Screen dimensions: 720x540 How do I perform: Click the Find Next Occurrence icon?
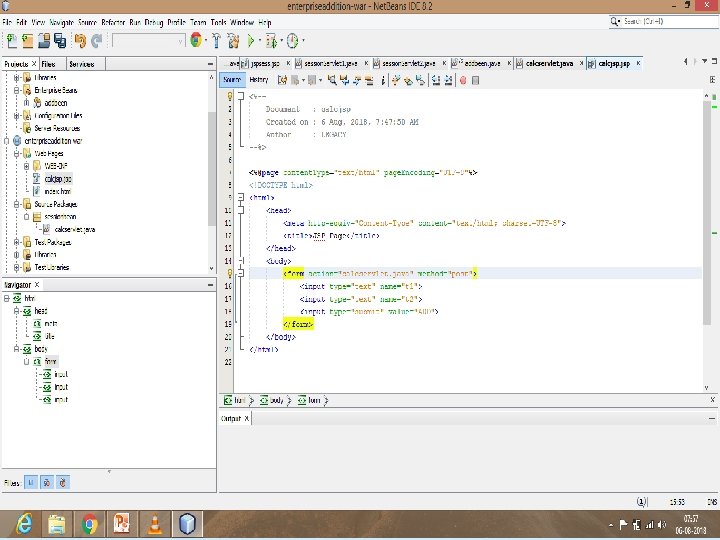click(x=357, y=80)
